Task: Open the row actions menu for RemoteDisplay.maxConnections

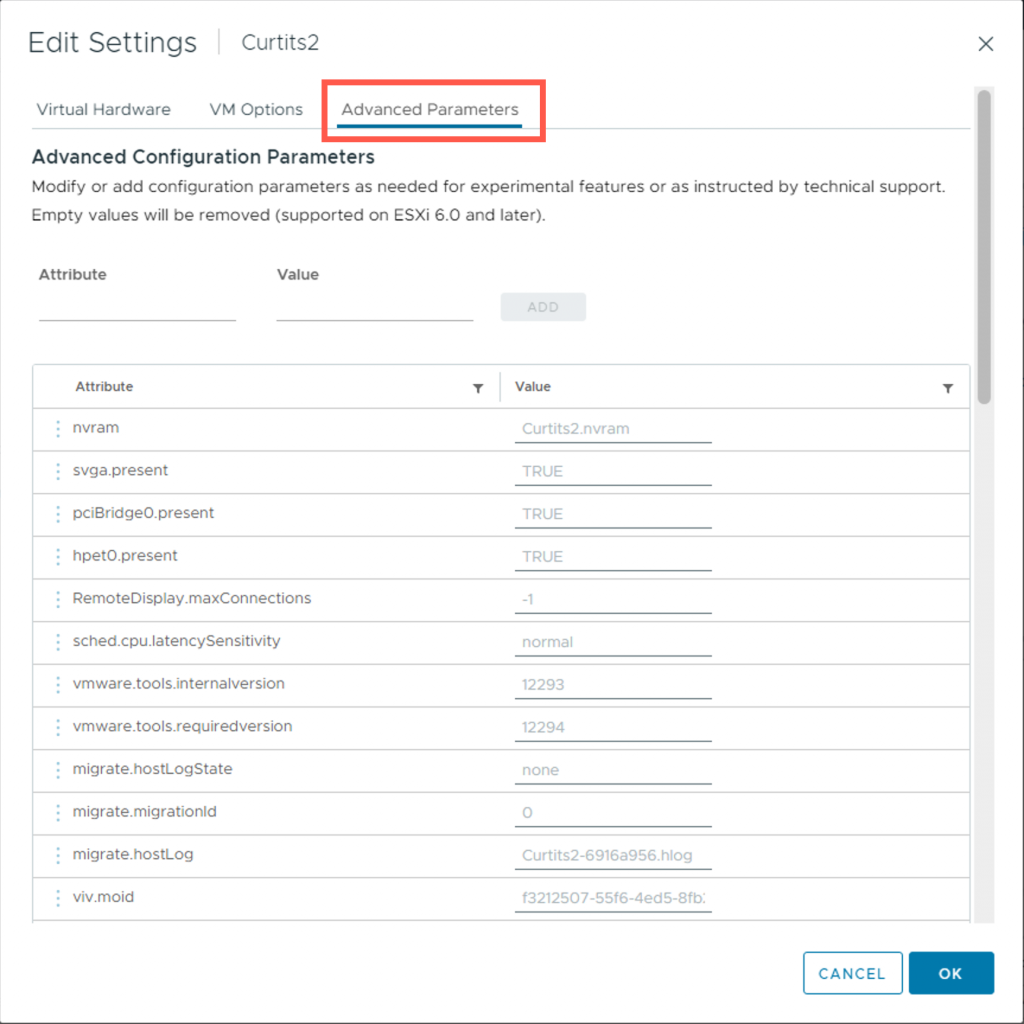Action: click(x=58, y=600)
